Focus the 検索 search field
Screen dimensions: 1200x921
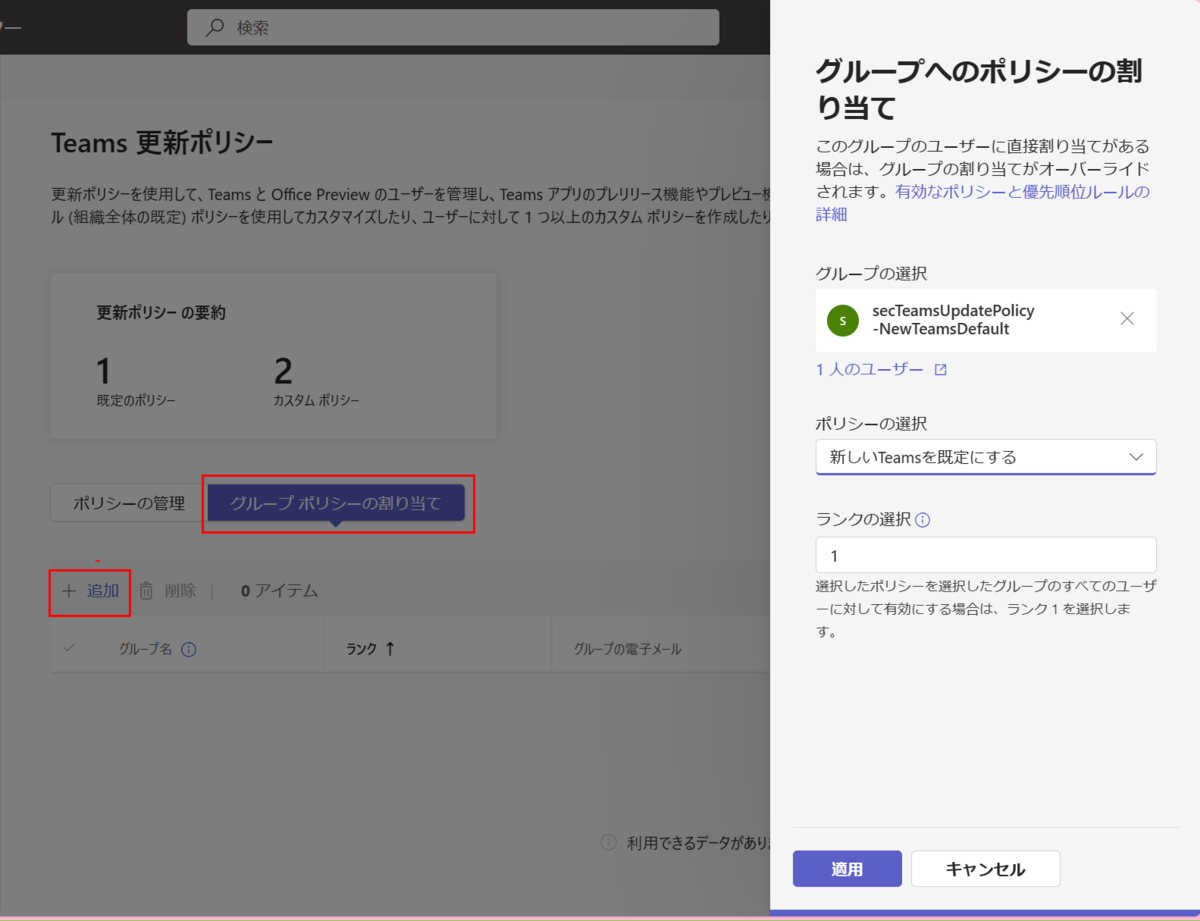[453, 28]
